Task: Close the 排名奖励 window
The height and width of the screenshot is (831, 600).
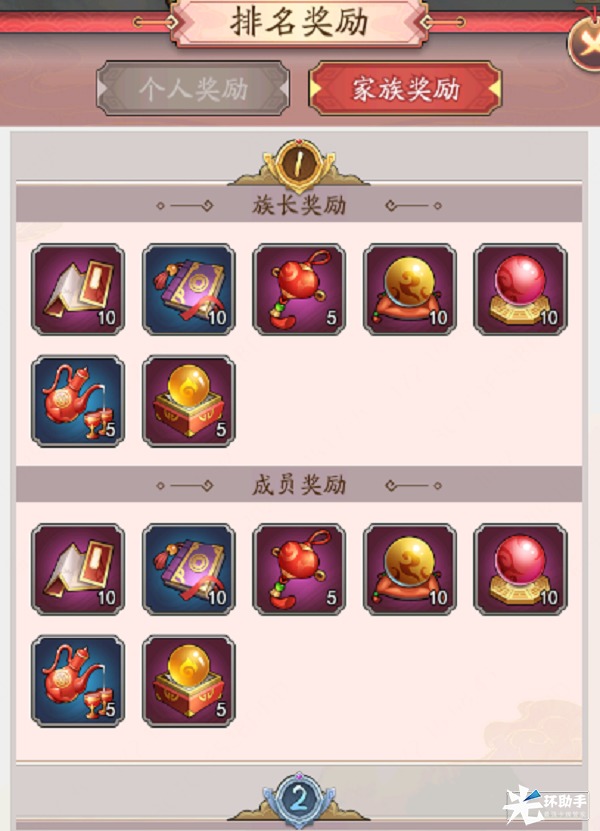Action: (x=586, y=42)
